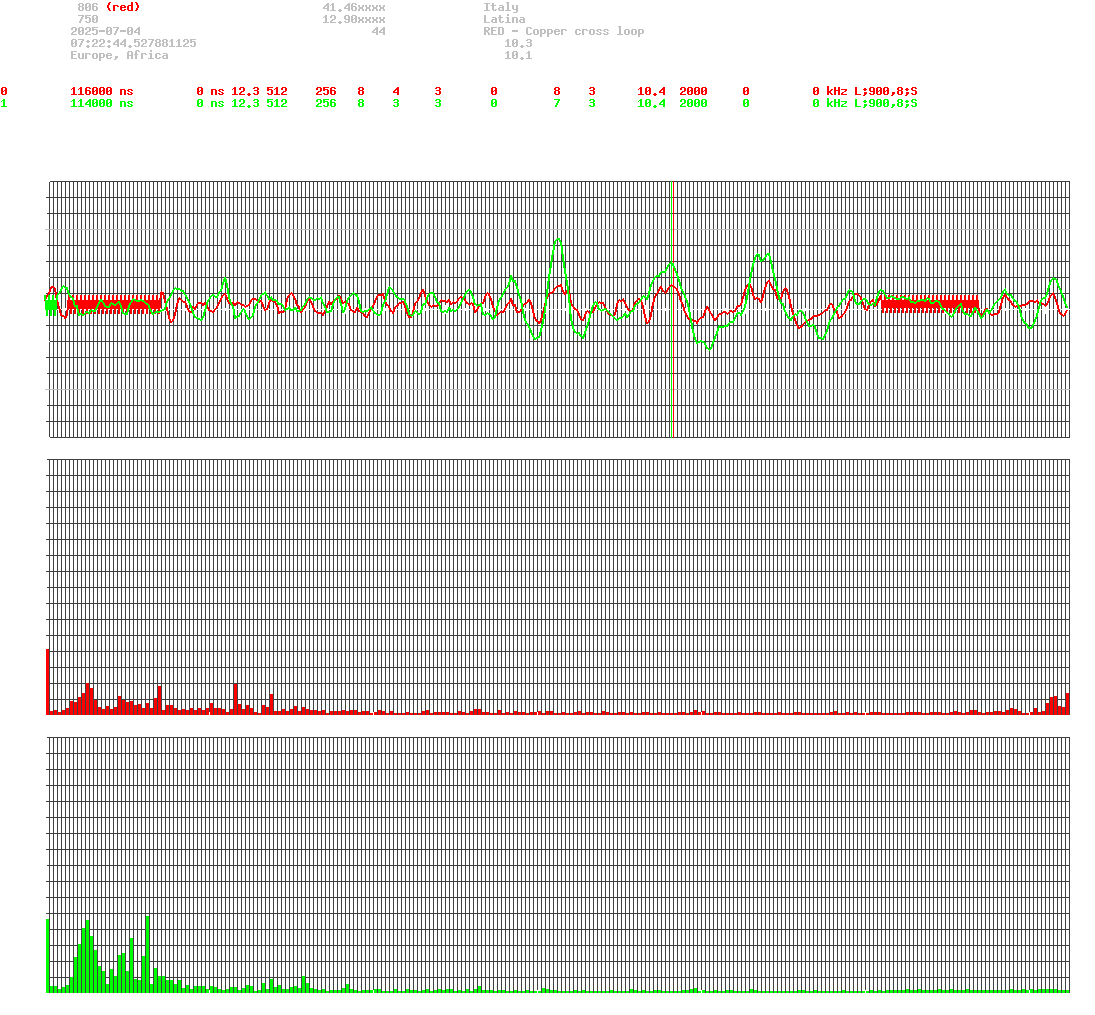Viewport: 1095px width, 1015px height.
Task: Click the green channel index "1" at row start
Action: click(4, 103)
